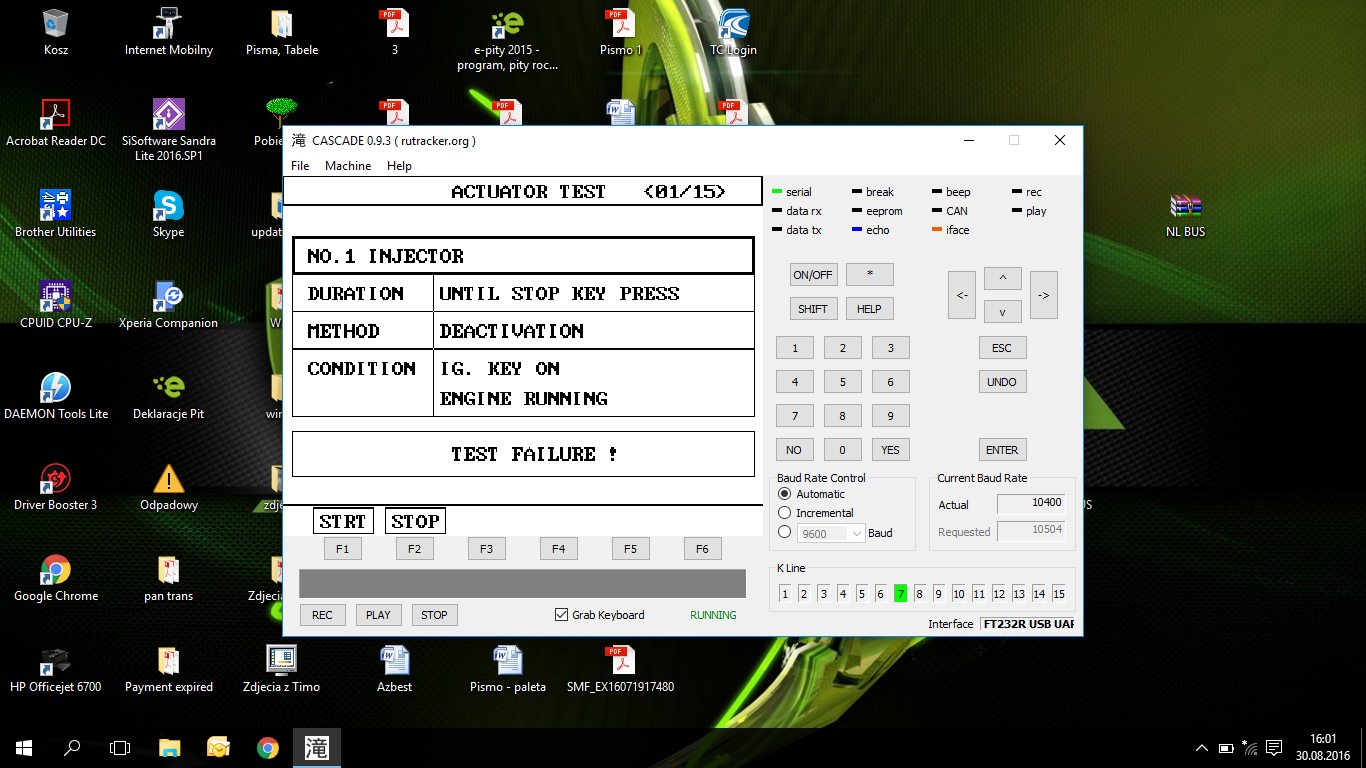Image resolution: width=1366 pixels, height=768 pixels.
Task: Click the HELP keypad button
Action: click(x=869, y=309)
